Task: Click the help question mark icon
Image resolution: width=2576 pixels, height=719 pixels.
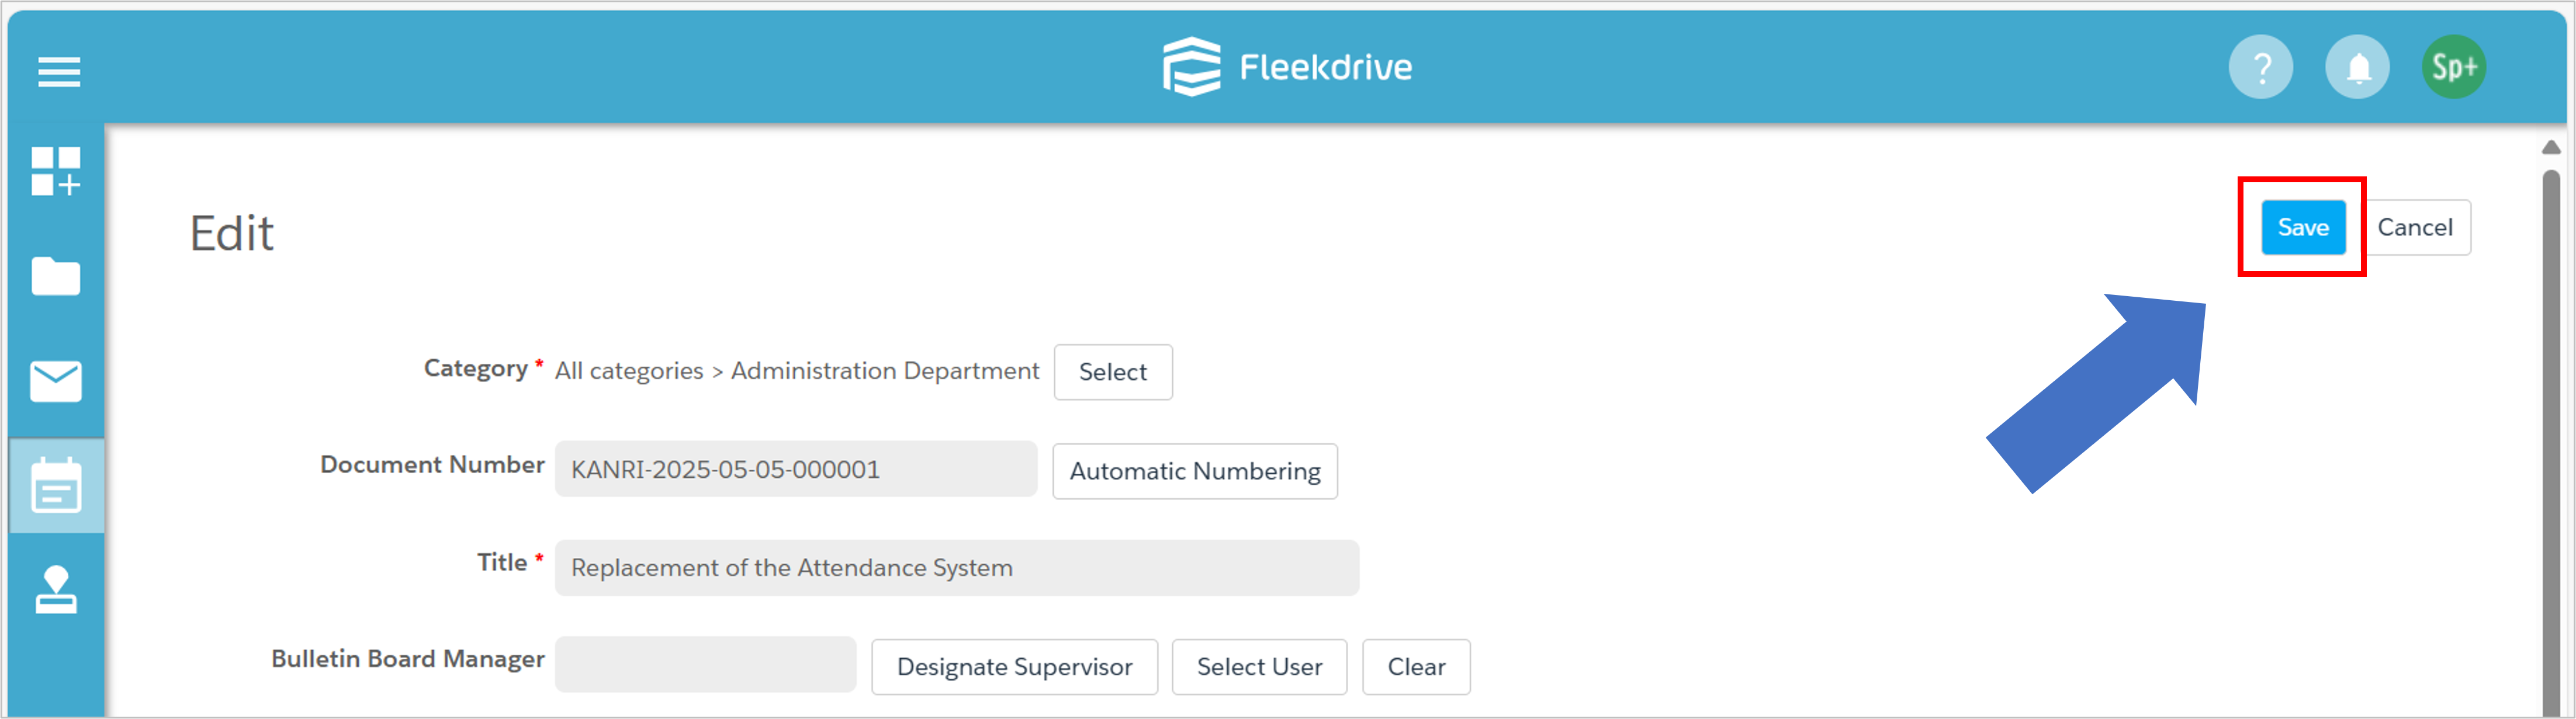Action: 2260,67
